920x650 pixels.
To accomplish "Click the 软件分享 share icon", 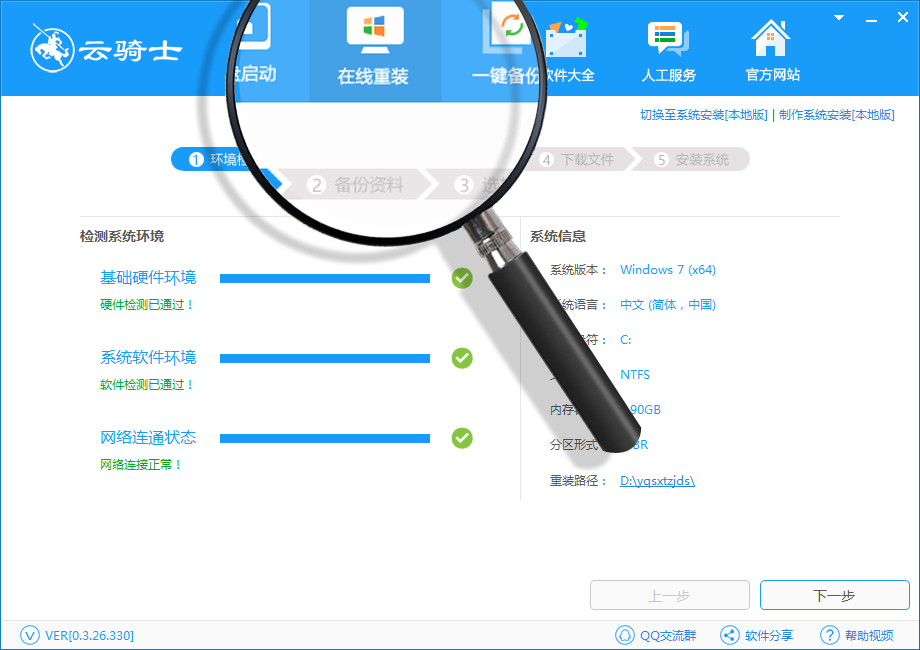I will point(757,634).
